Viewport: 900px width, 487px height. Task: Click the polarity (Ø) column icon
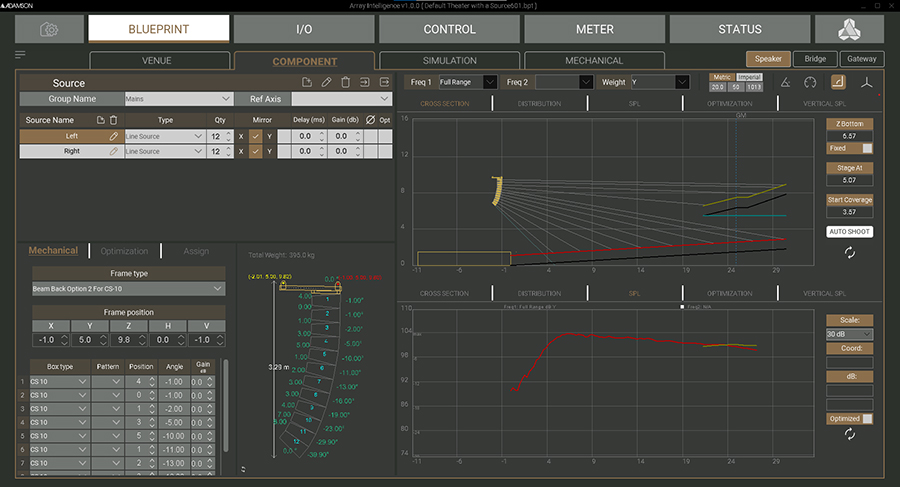pos(370,119)
